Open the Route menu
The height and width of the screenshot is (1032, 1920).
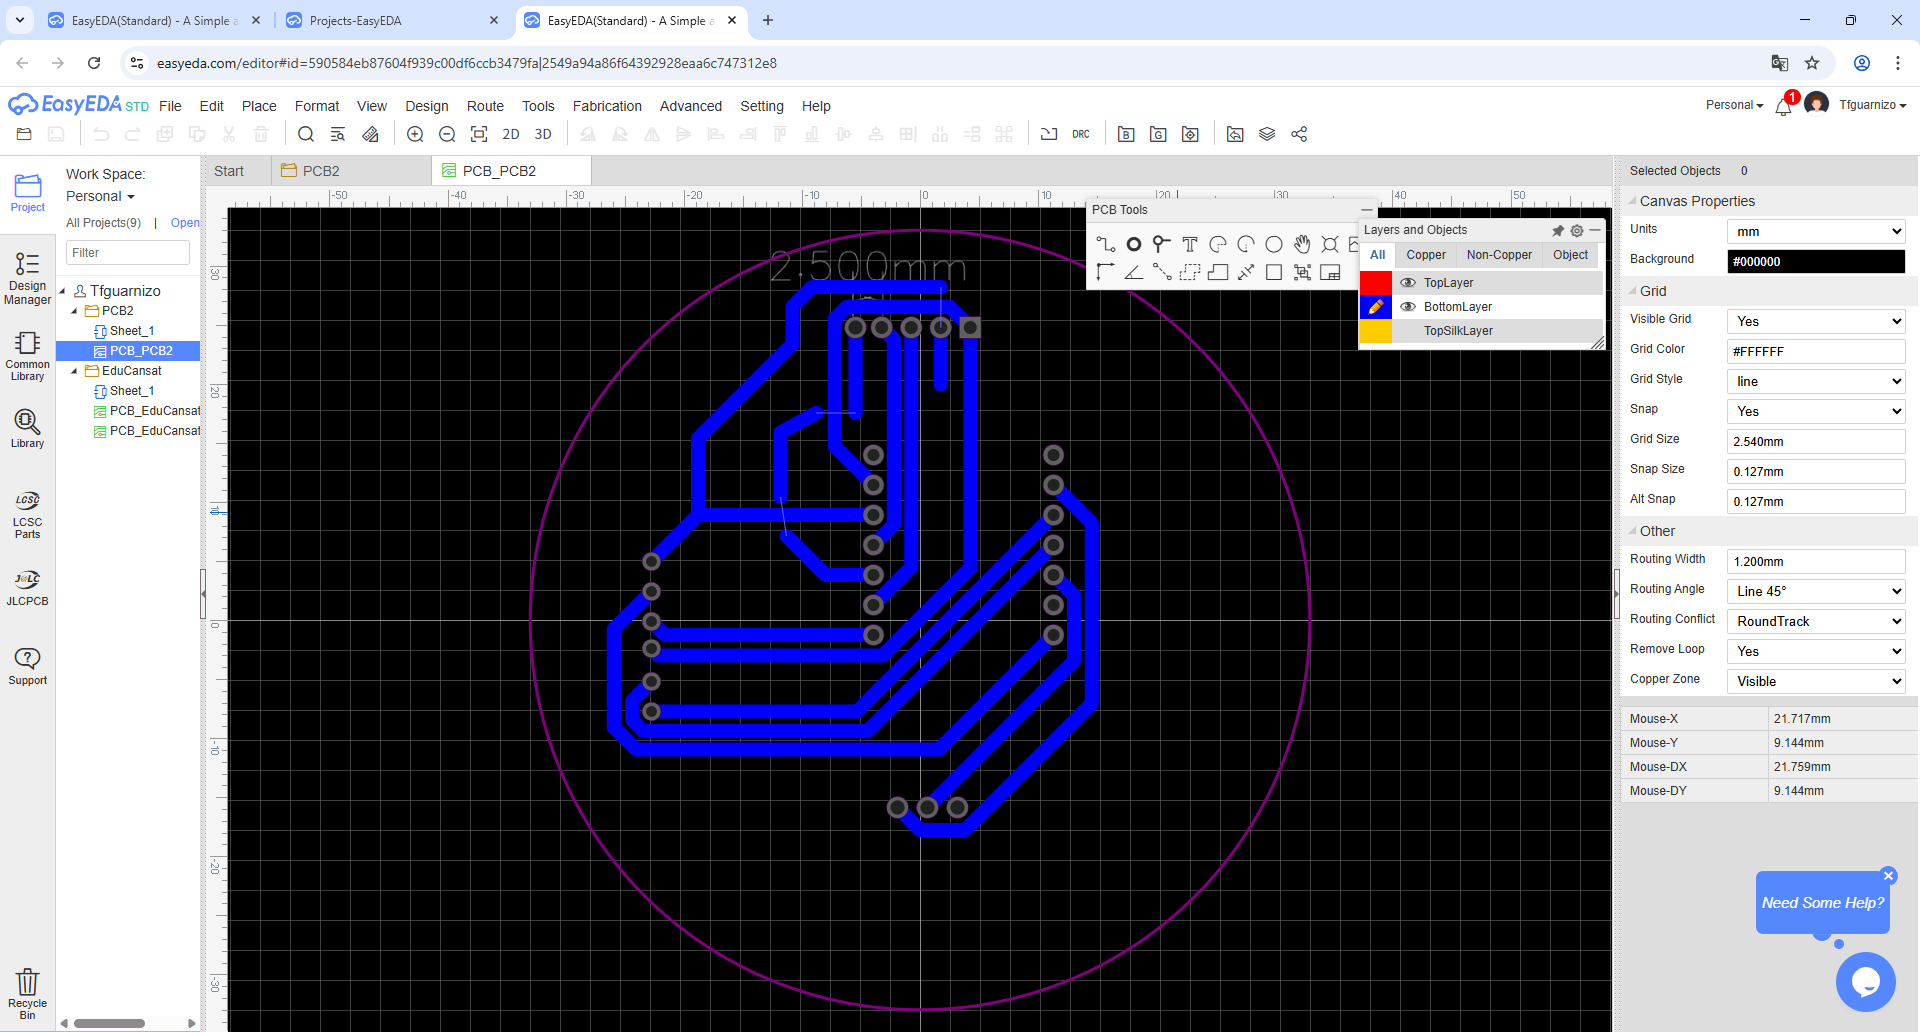(485, 106)
